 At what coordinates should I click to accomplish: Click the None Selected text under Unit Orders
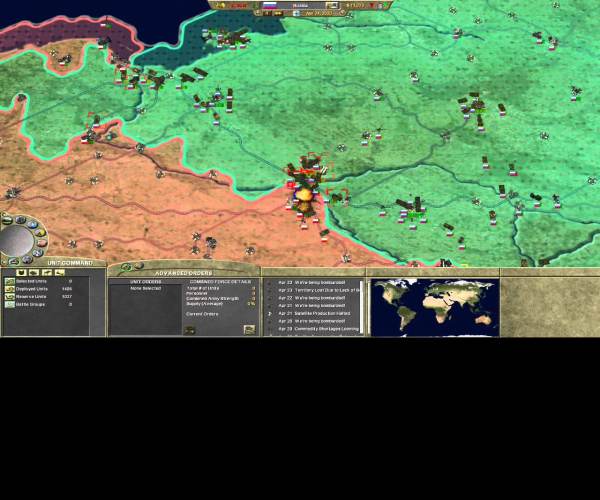coord(145,288)
